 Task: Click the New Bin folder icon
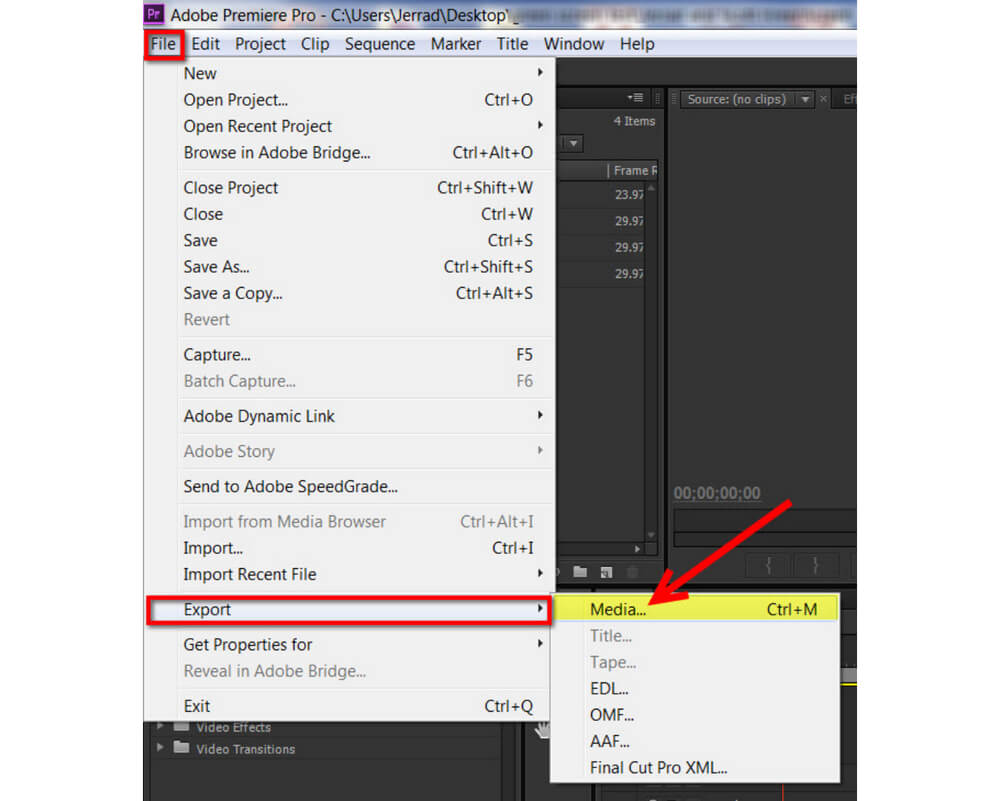pyautogui.click(x=580, y=572)
